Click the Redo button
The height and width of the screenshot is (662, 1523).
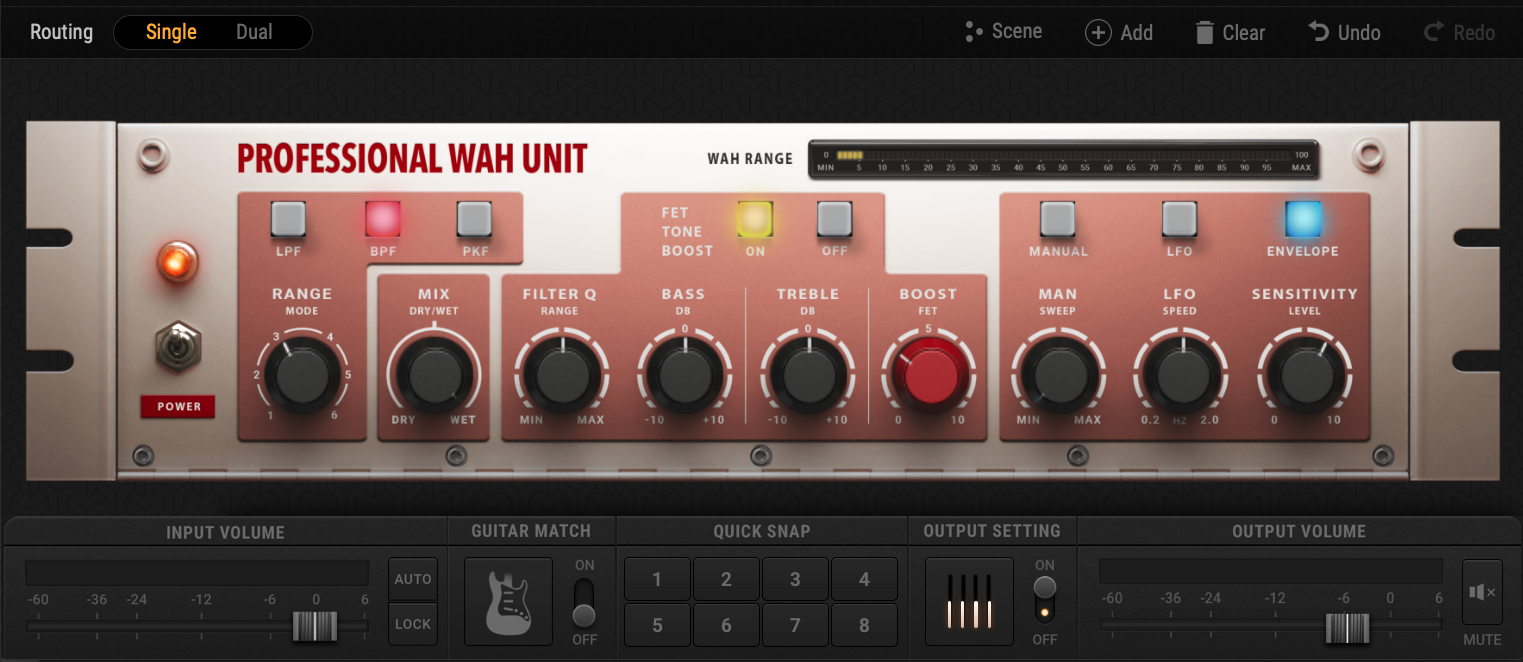pyautogui.click(x=1459, y=33)
